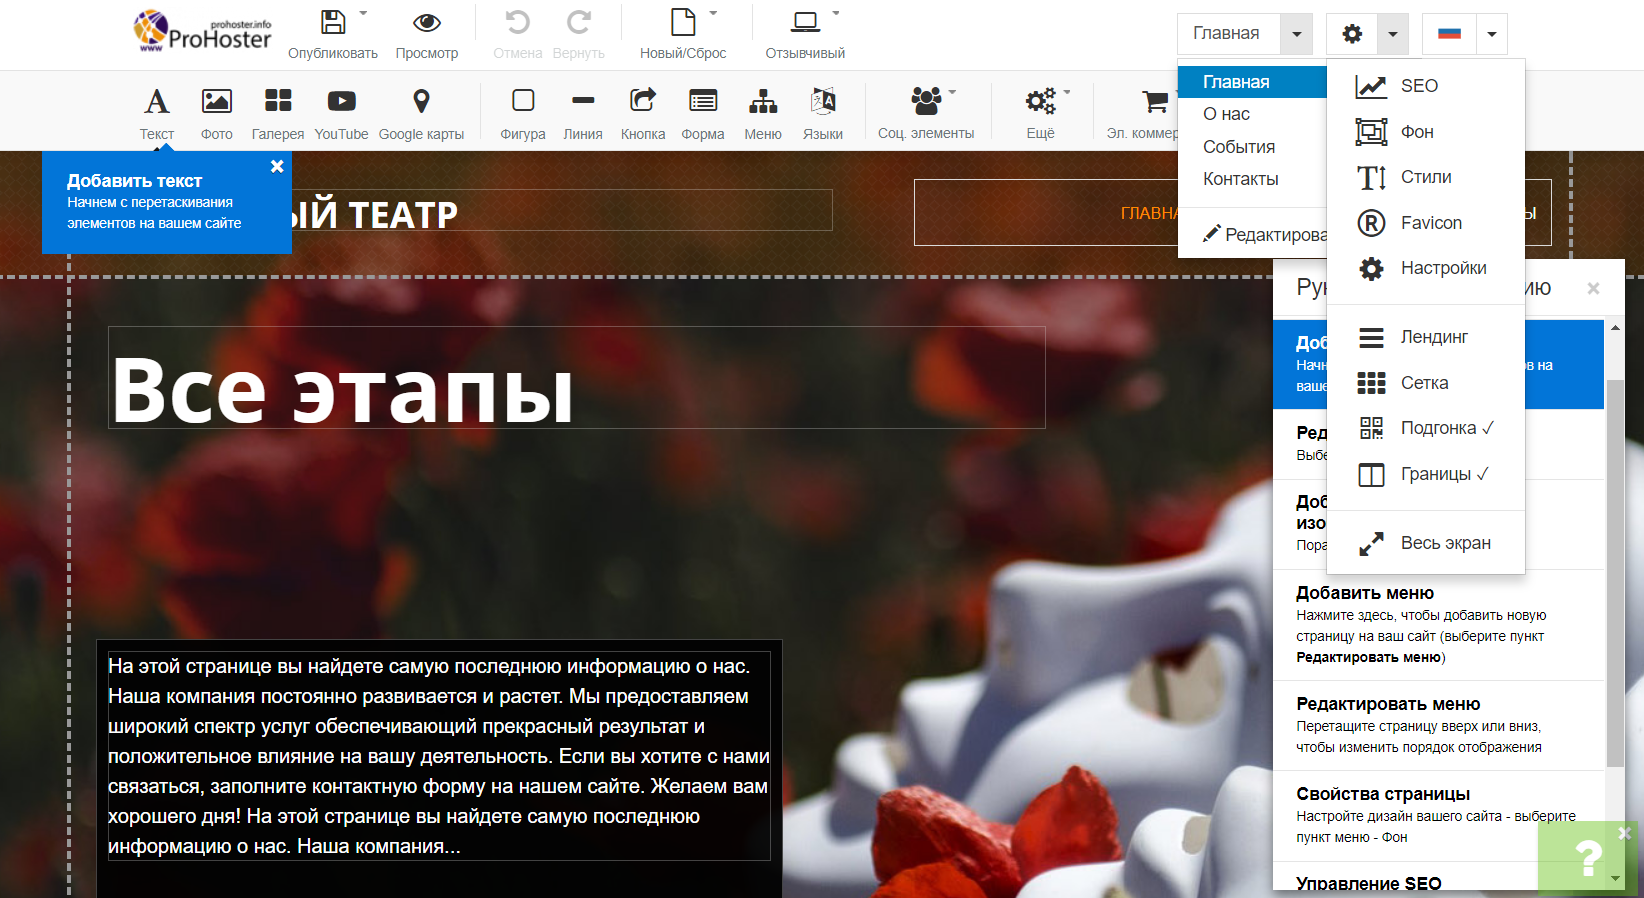Expand the Главная page selector dropdown
This screenshot has height=898, width=1644.
[1296, 34]
